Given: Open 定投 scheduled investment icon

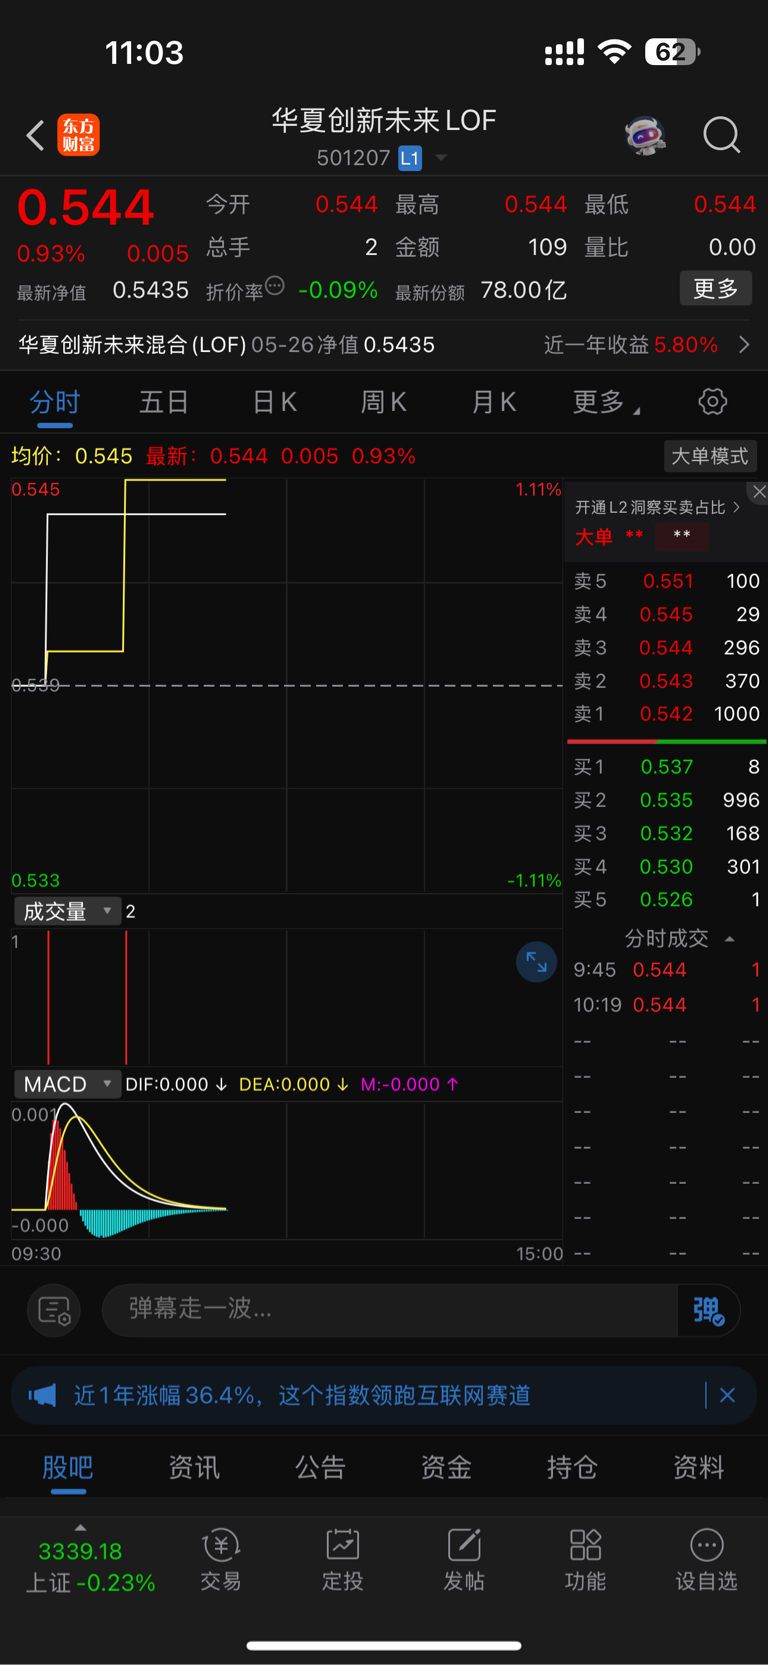Looking at the screenshot, I should tap(342, 1559).
